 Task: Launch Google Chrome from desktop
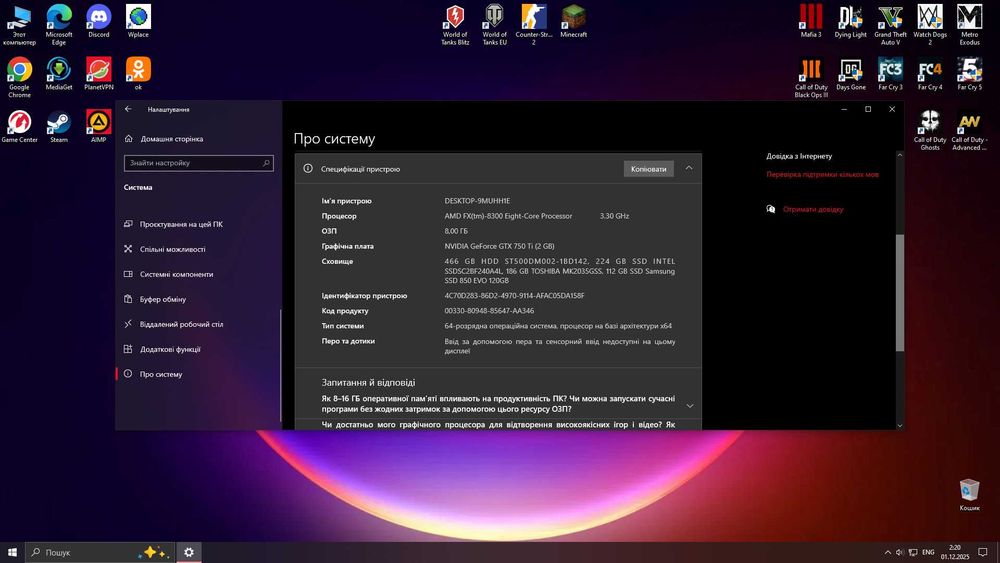(19, 70)
